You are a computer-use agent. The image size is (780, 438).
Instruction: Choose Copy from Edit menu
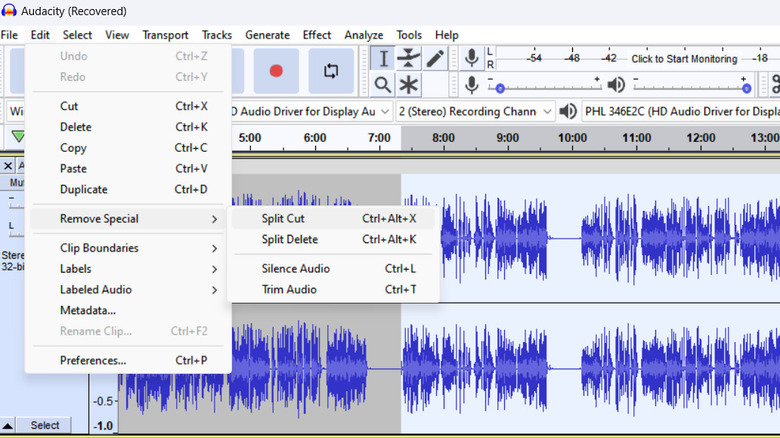pyautogui.click(x=128, y=148)
